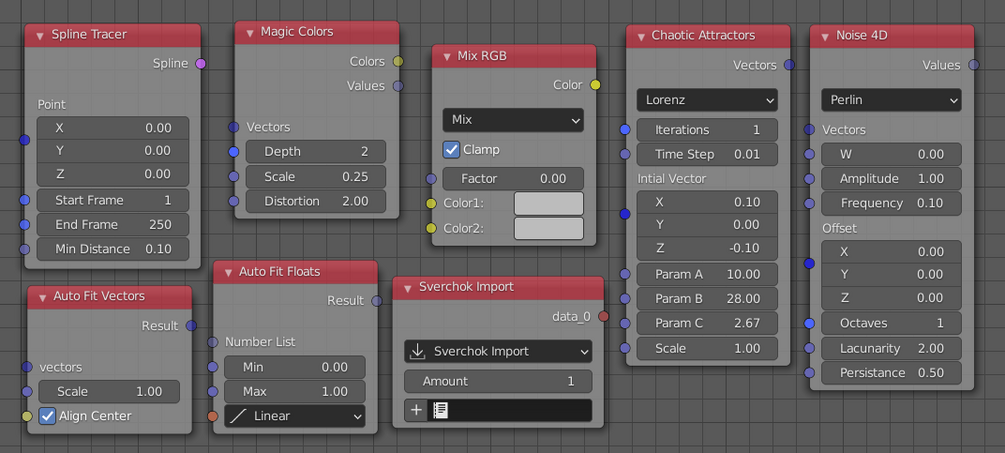This screenshot has height=453, width=1005.
Task: Click the Min Distance input socket
Action: click(24, 249)
